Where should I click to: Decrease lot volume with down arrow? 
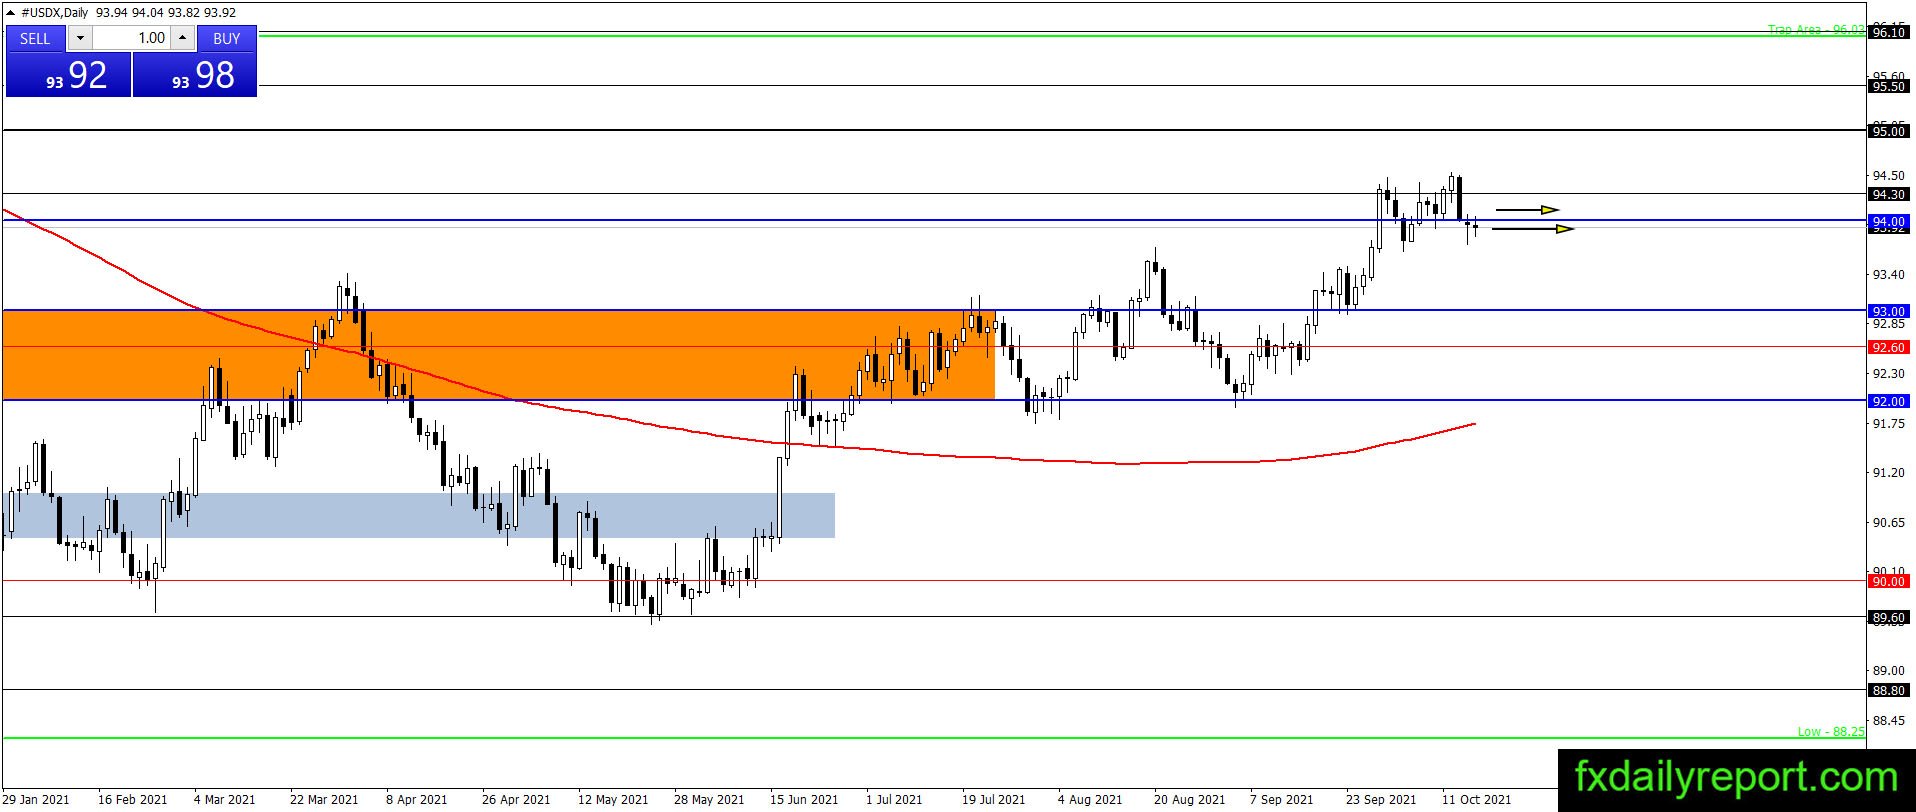click(x=80, y=38)
